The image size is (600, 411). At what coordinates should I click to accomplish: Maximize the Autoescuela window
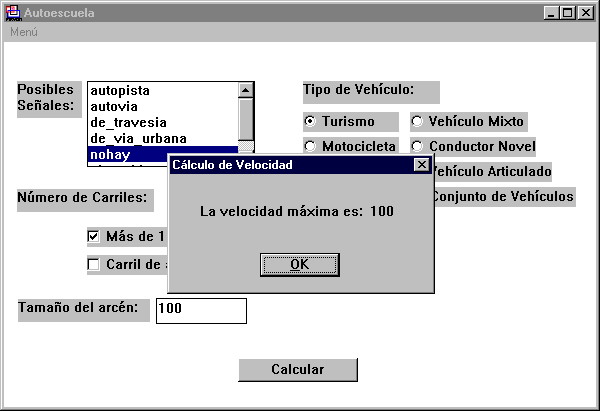[x=567, y=12]
